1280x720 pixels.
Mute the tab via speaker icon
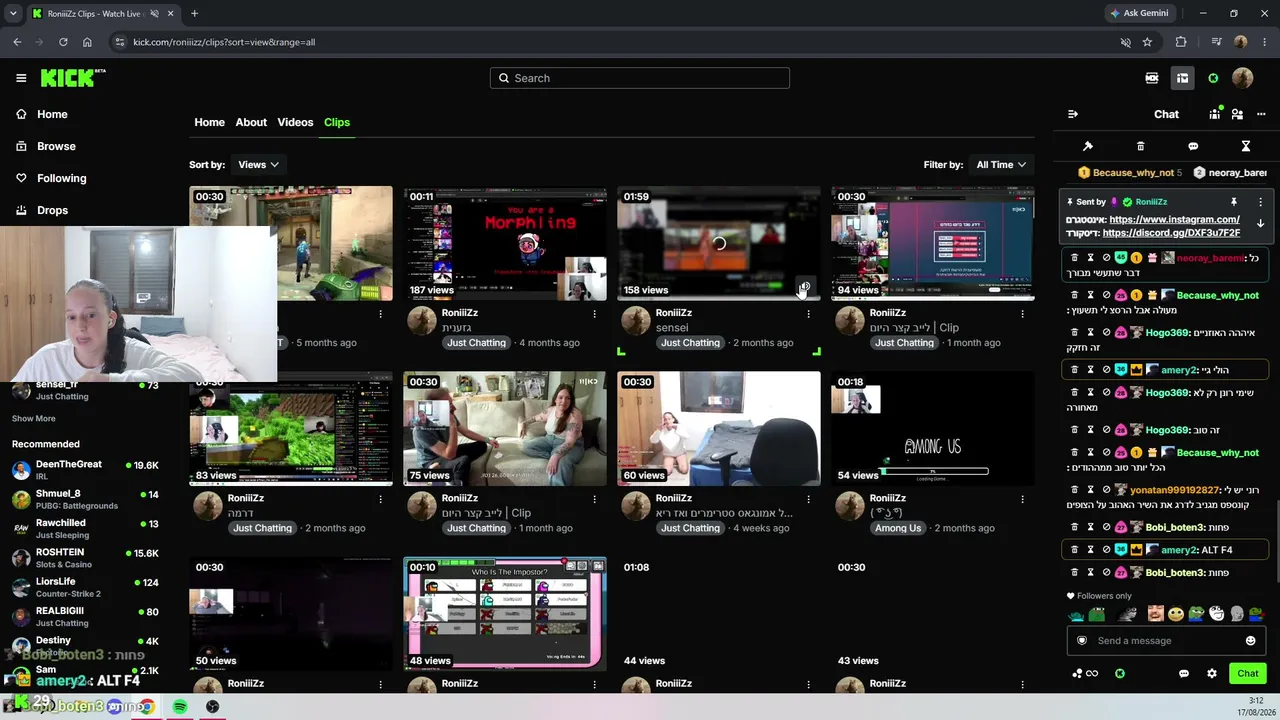tap(155, 14)
